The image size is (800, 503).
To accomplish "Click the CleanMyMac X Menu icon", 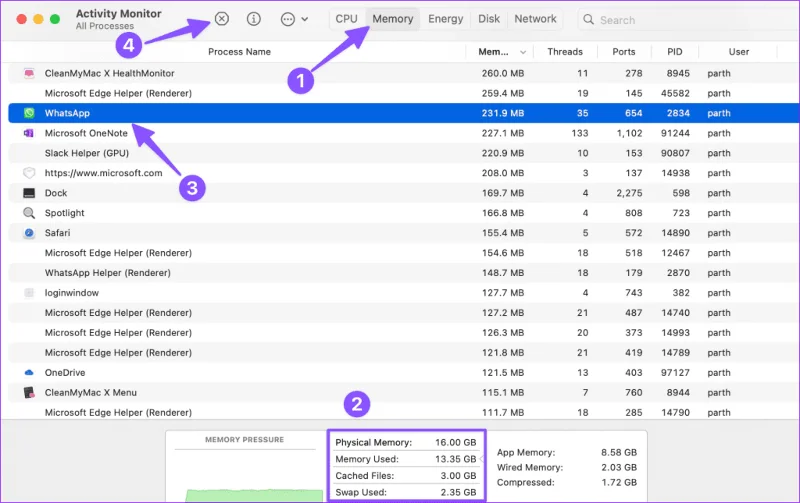I will 29,392.
